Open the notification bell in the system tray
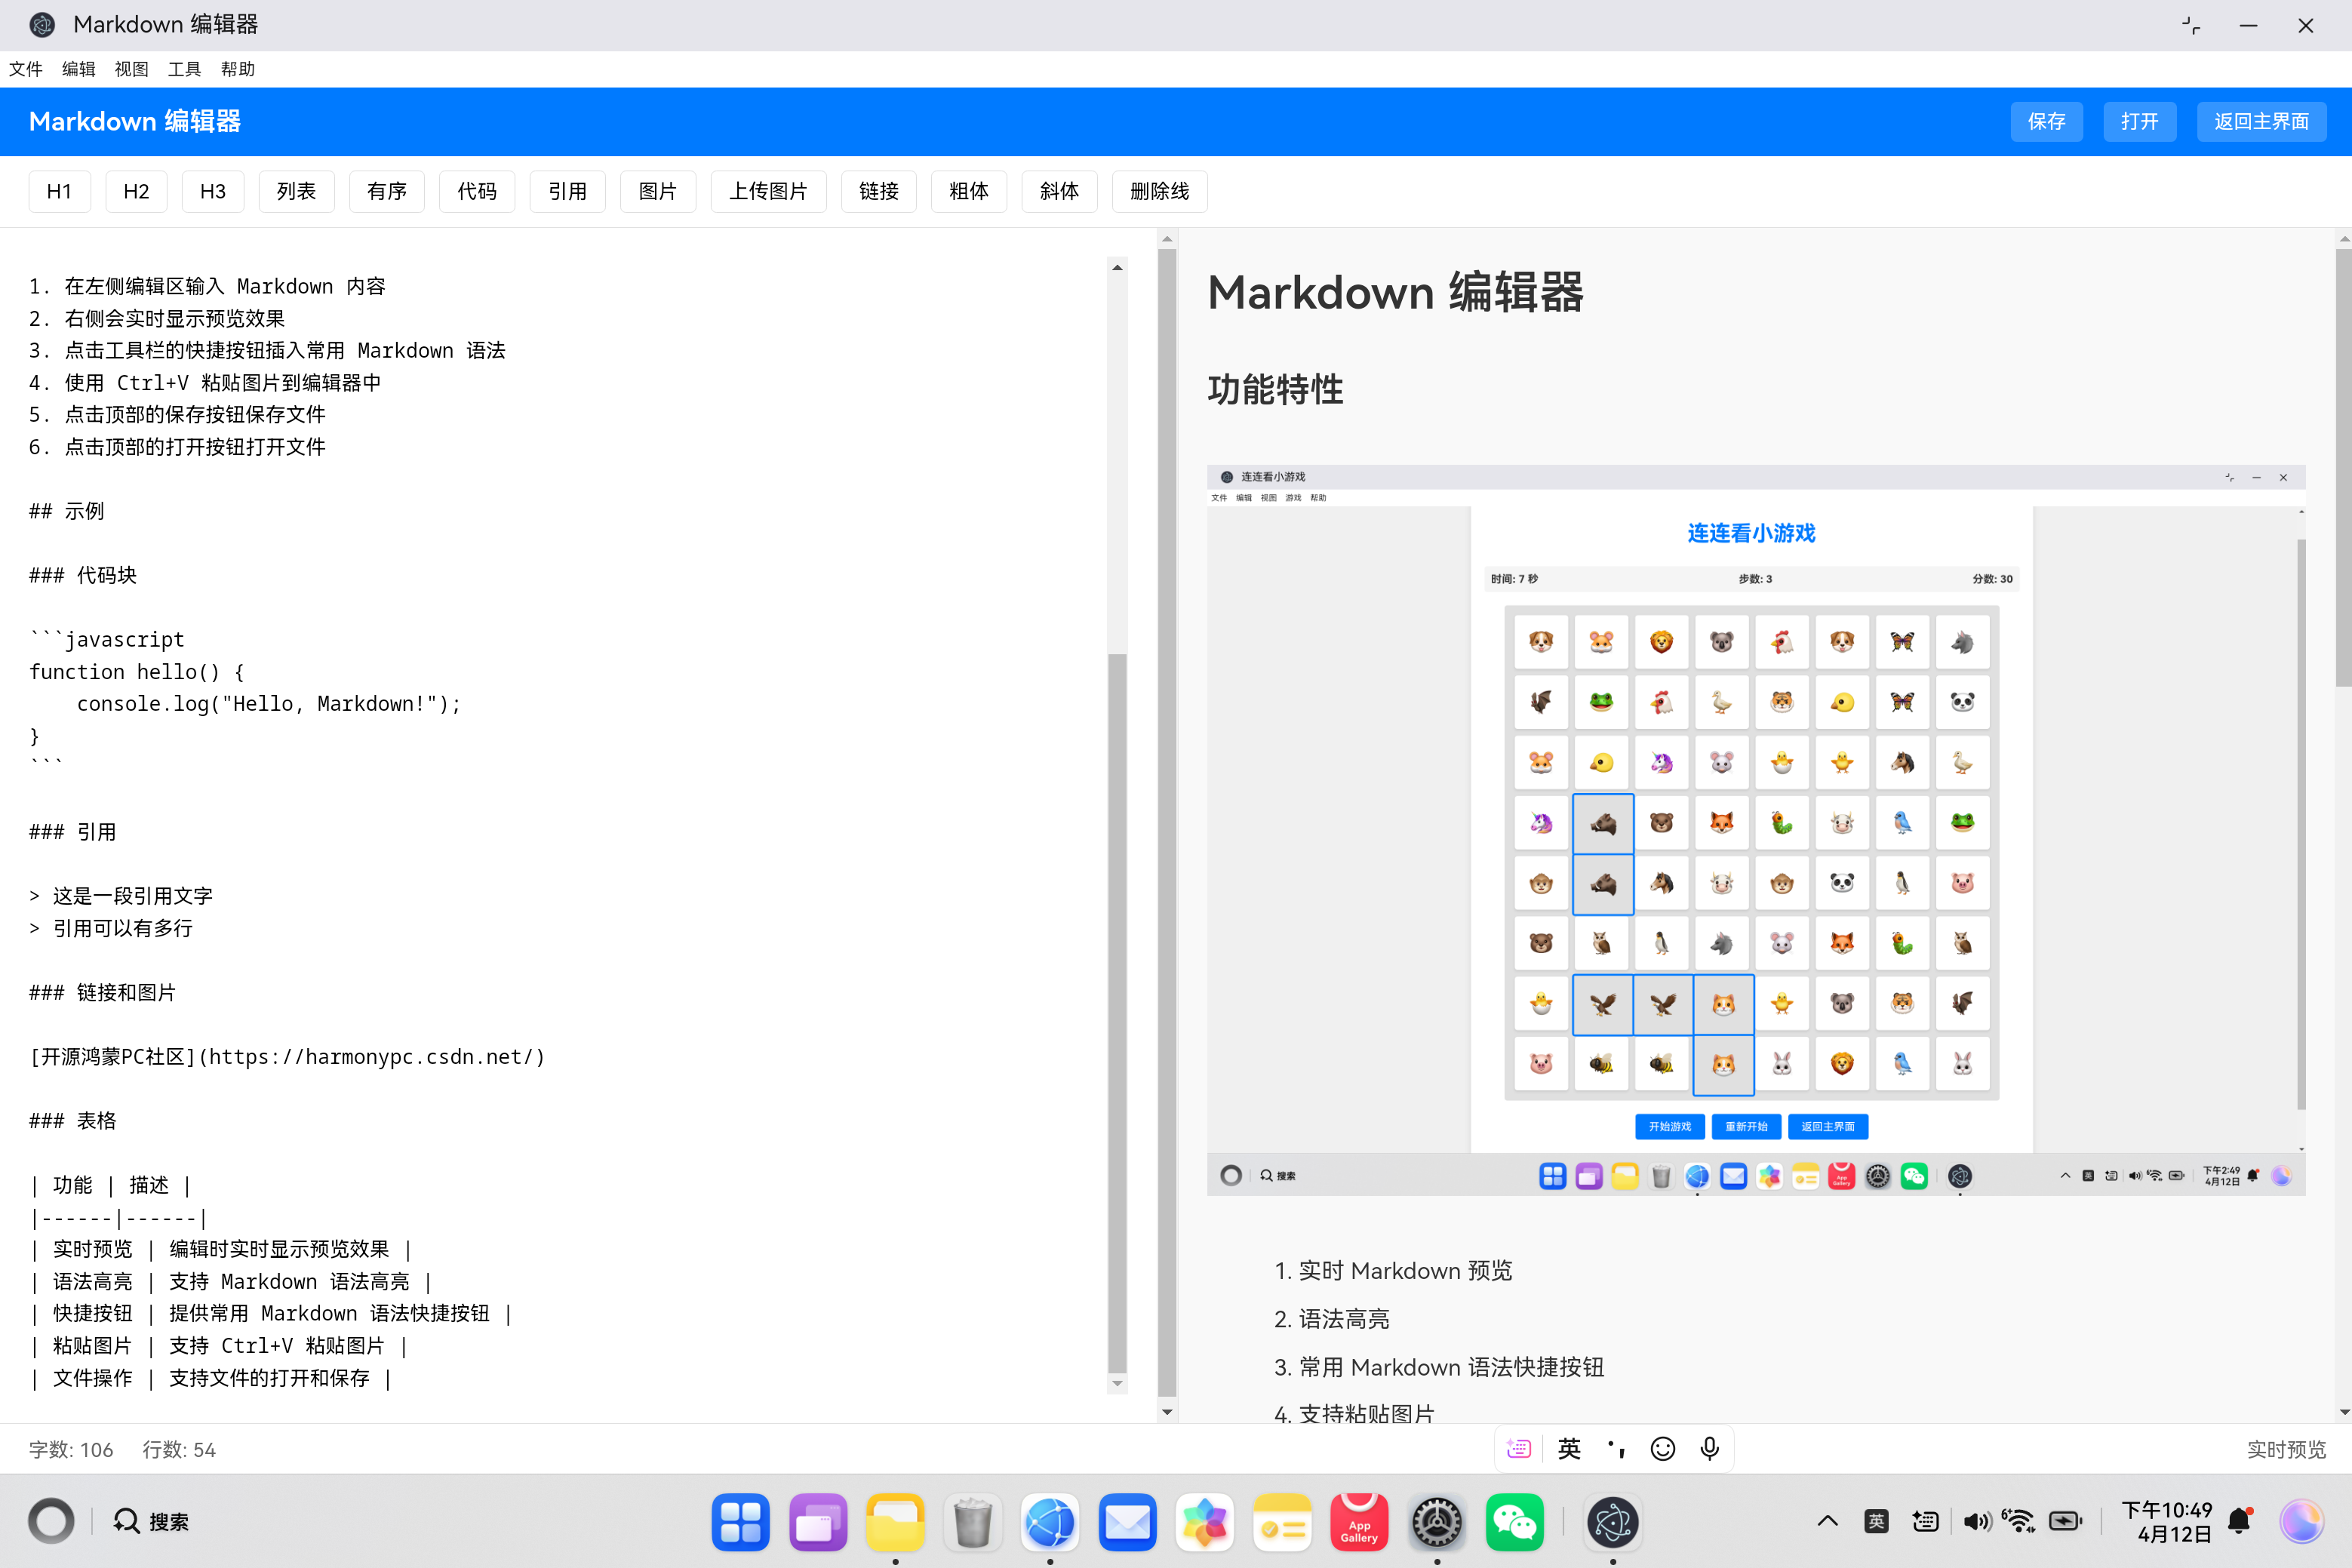Viewport: 2352px width, 1568px height. click(x=2237, y=1521)
